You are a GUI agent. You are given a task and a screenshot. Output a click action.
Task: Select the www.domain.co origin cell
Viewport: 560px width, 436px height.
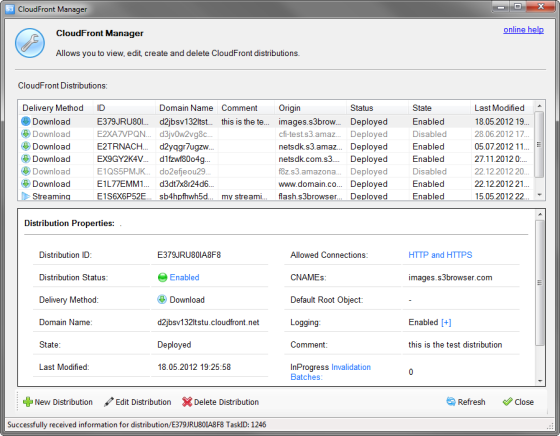point(310,184)
